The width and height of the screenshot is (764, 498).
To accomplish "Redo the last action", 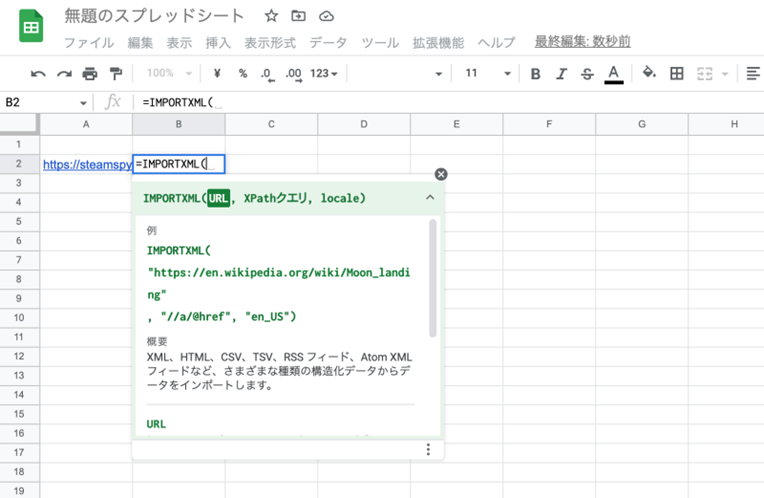I will point(64,74).
